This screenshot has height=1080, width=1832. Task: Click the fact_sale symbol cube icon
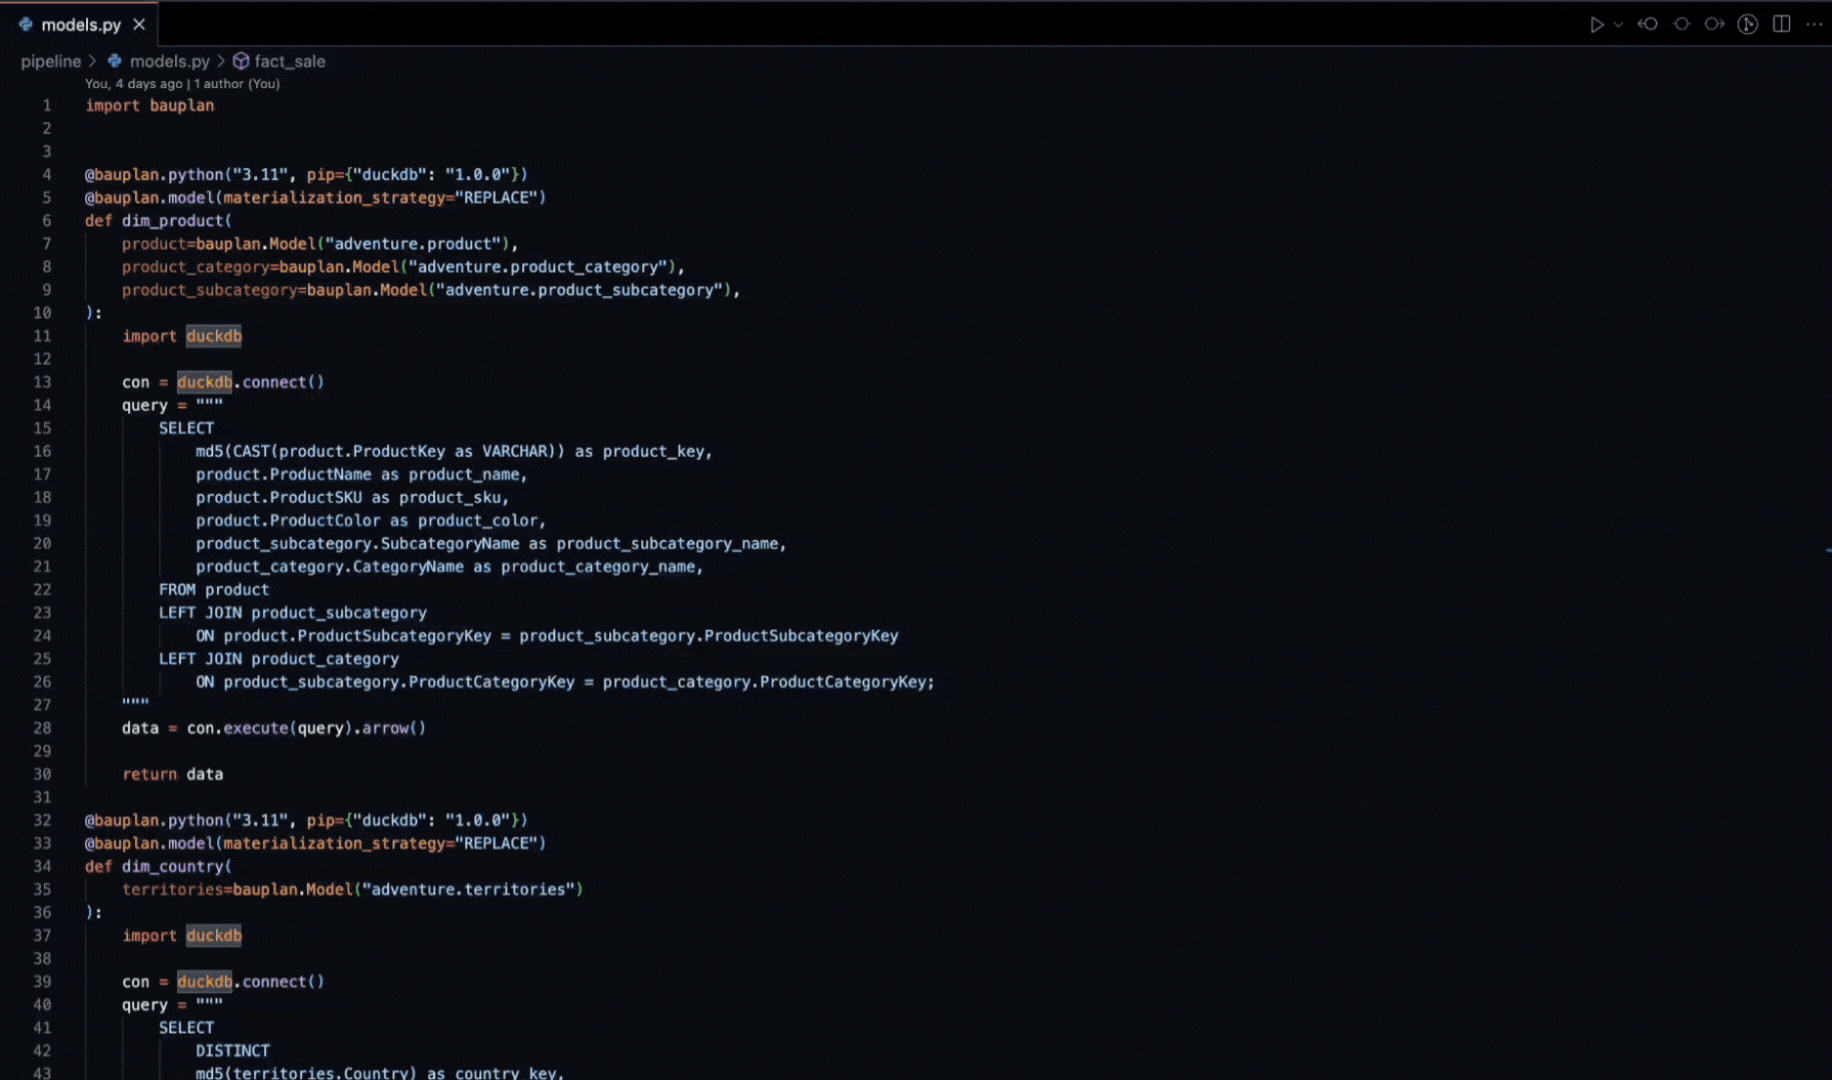tap(241, 61)
